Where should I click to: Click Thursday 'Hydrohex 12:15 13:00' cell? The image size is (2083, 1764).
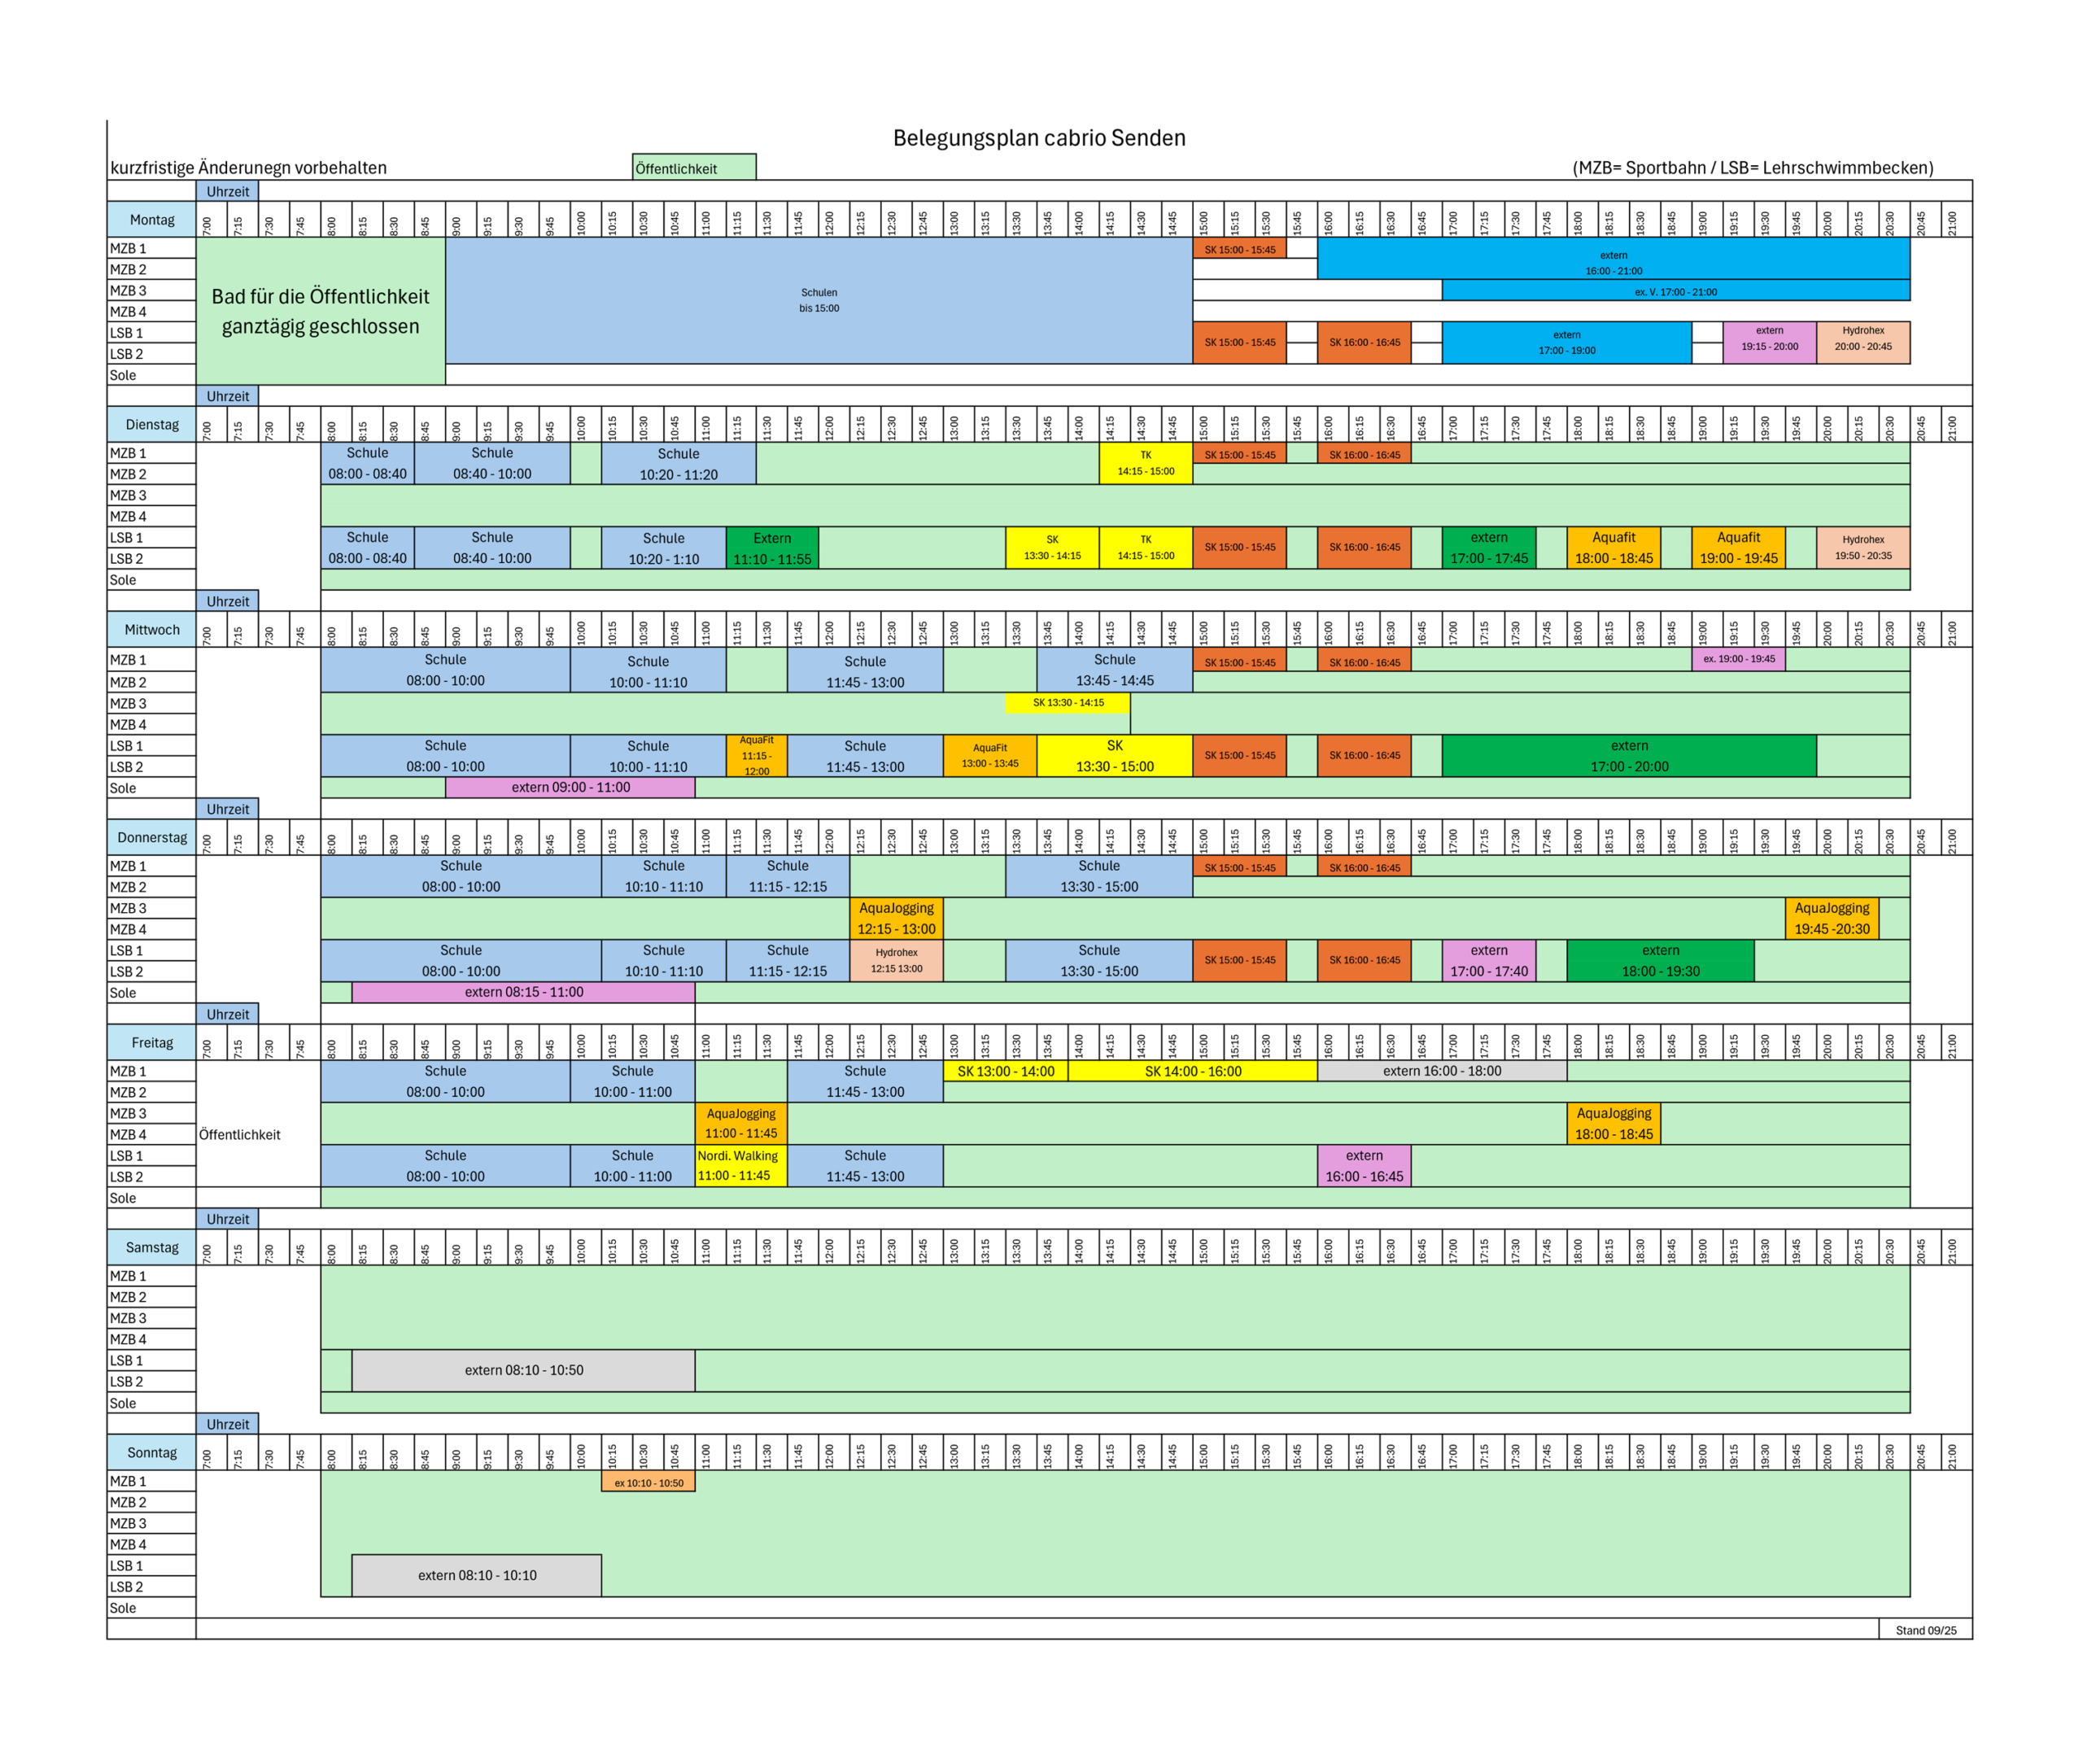point(896,961)
